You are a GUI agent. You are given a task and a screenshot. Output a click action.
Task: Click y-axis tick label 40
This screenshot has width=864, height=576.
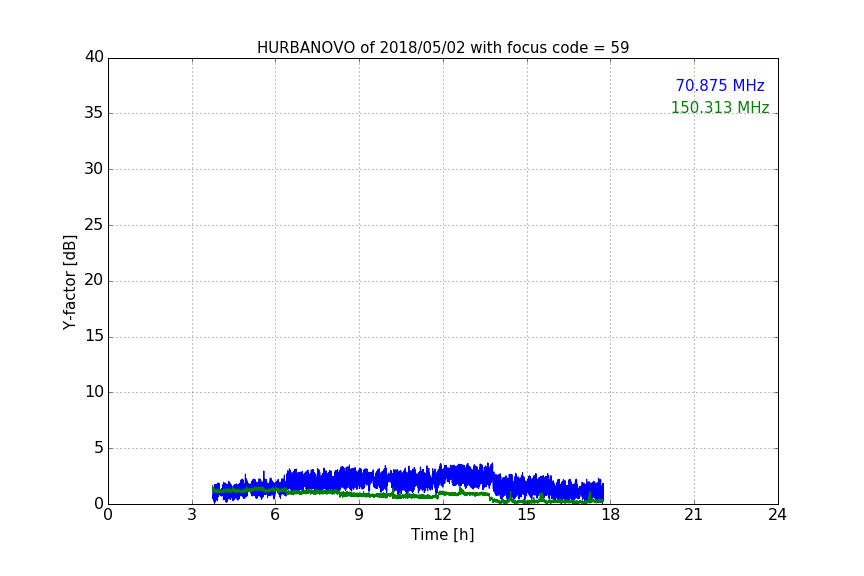pyautogui.click(x=94, y=57)
